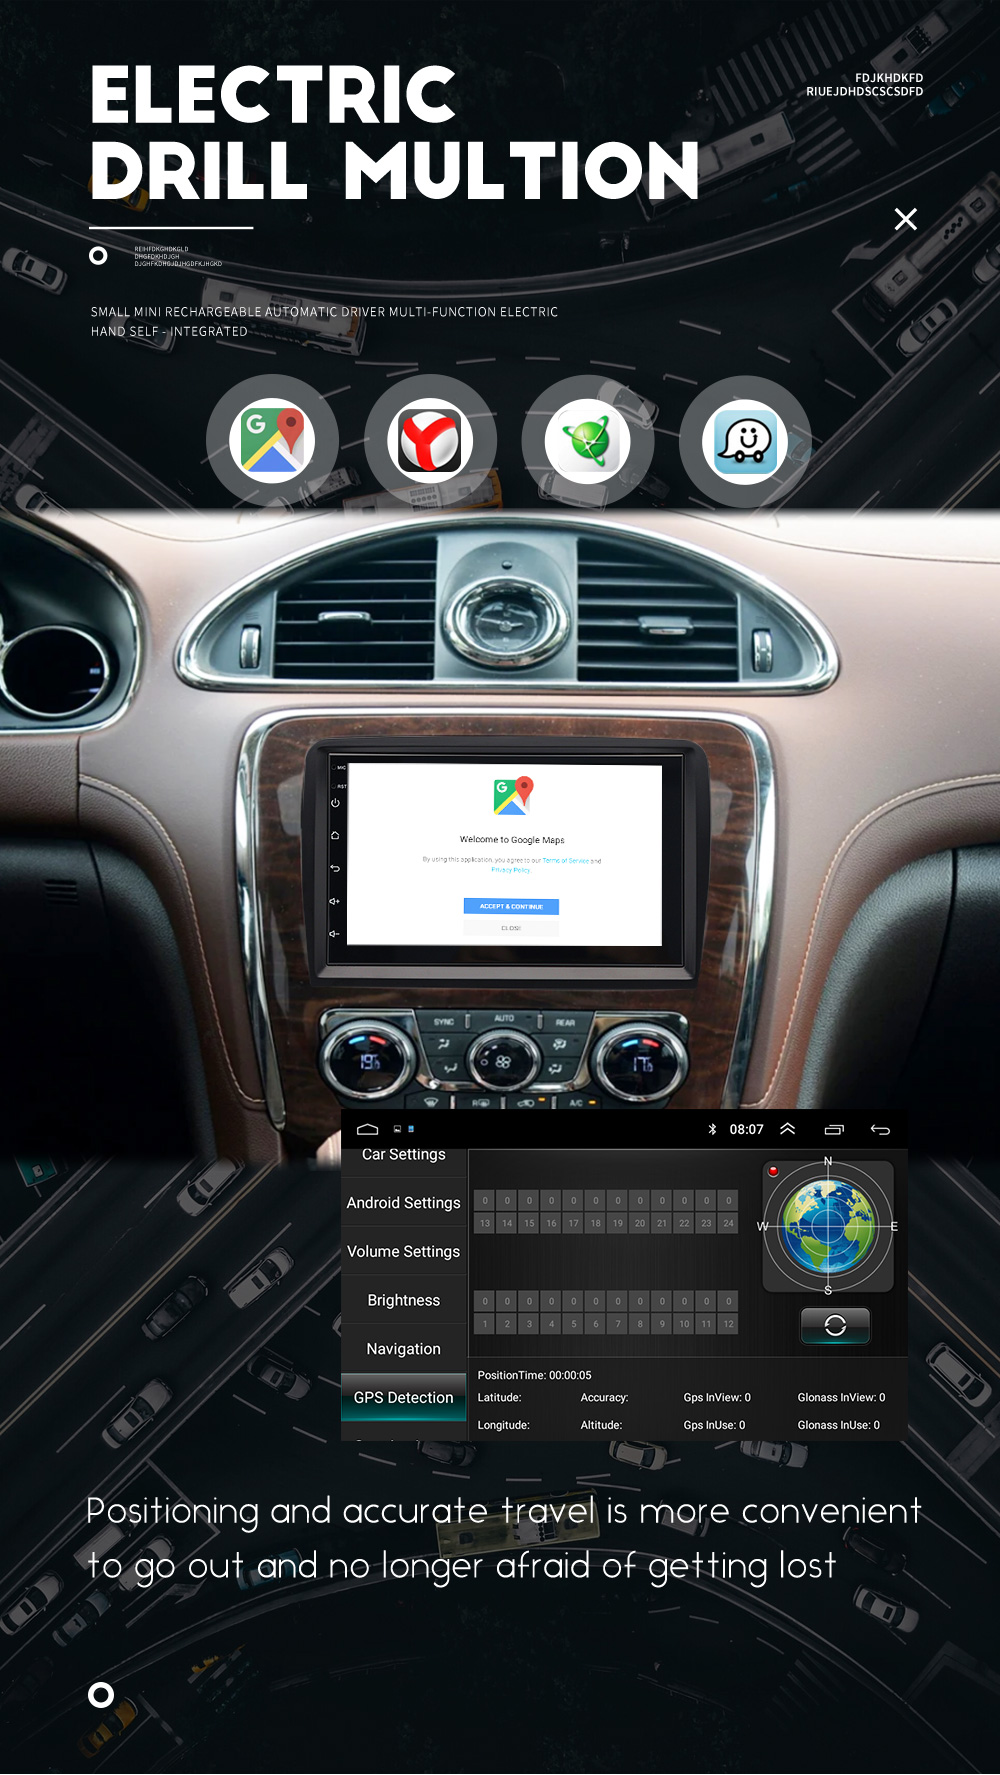The width and height of the screenshot is (1000, 1775).
Task: Close the banner with the white X
Action: click(x=905, y=219)
